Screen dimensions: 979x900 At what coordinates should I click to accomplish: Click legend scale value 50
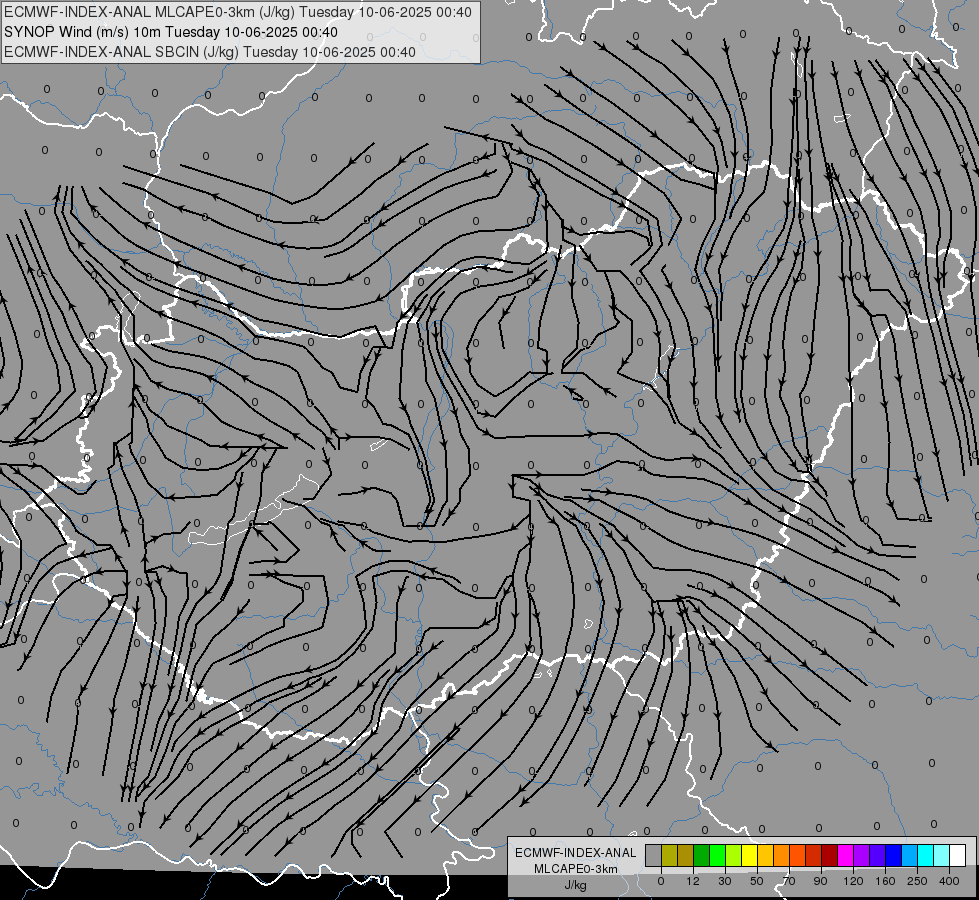pyautogui.click(x=756, y=881)
